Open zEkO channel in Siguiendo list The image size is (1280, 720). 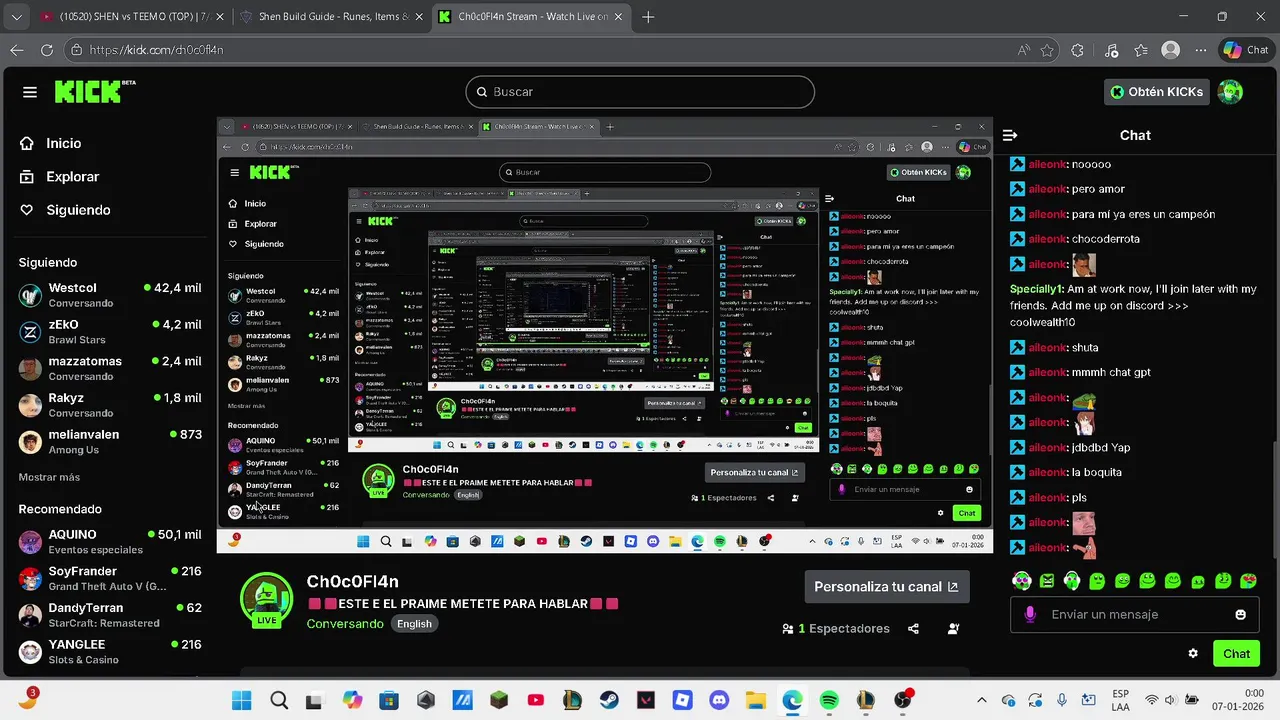coord(110,331)
